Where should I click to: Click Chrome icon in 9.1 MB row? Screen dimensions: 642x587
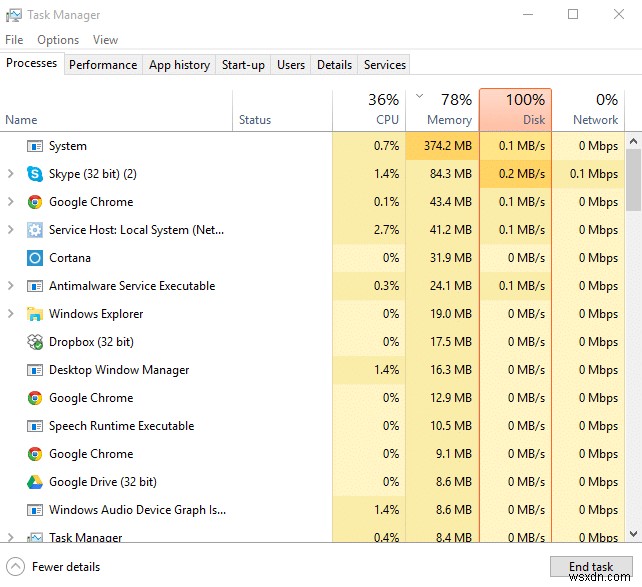pos(35,454)
